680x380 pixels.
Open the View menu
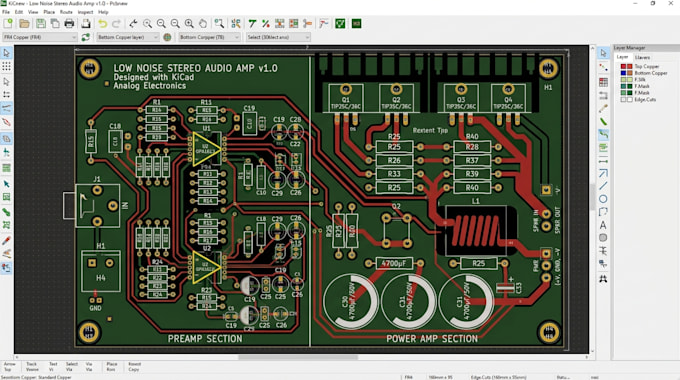click(33, 12)
